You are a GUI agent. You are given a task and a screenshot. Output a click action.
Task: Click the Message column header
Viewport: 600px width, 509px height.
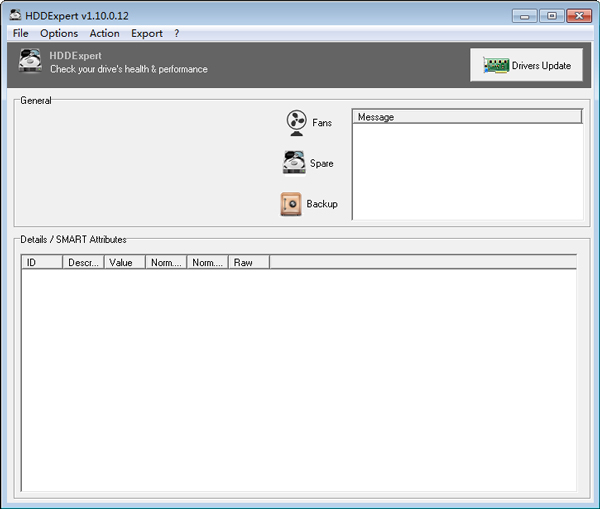(467, 117)
